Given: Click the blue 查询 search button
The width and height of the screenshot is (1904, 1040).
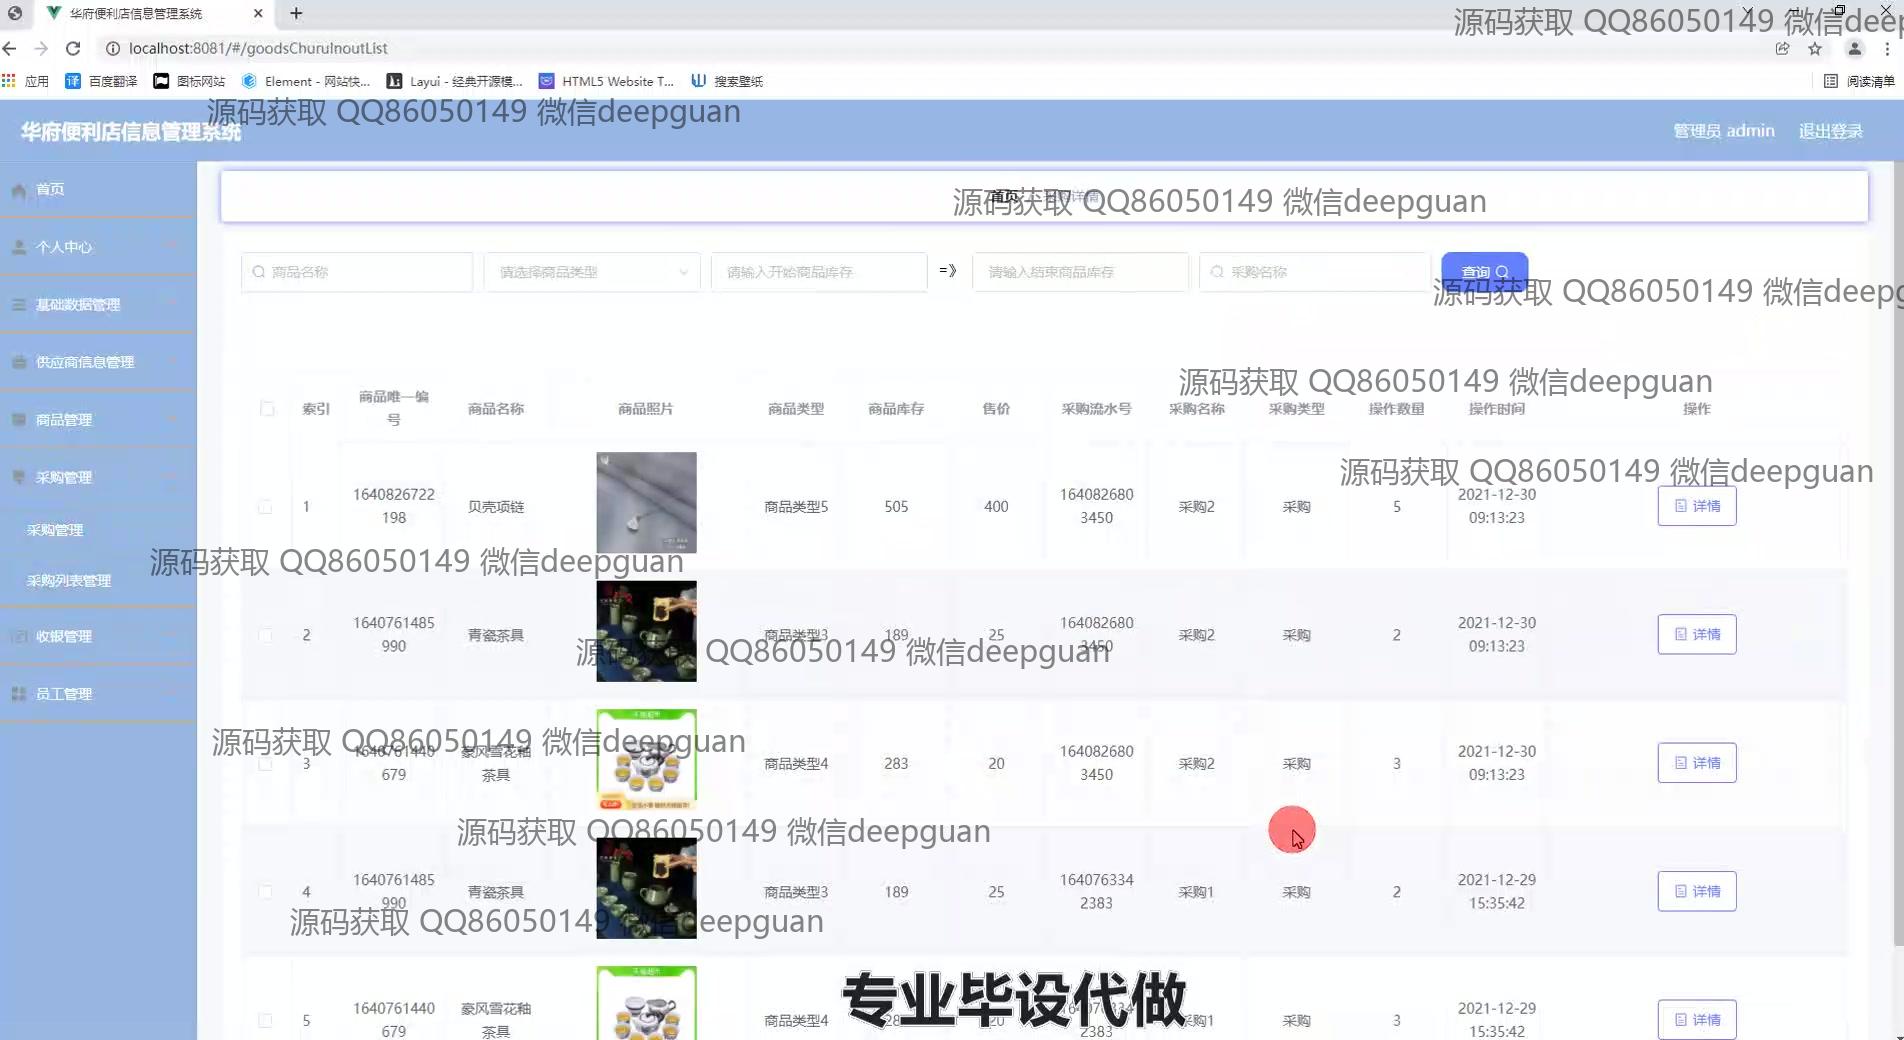Looking at the screenshot, I should tap(1484, 272).
